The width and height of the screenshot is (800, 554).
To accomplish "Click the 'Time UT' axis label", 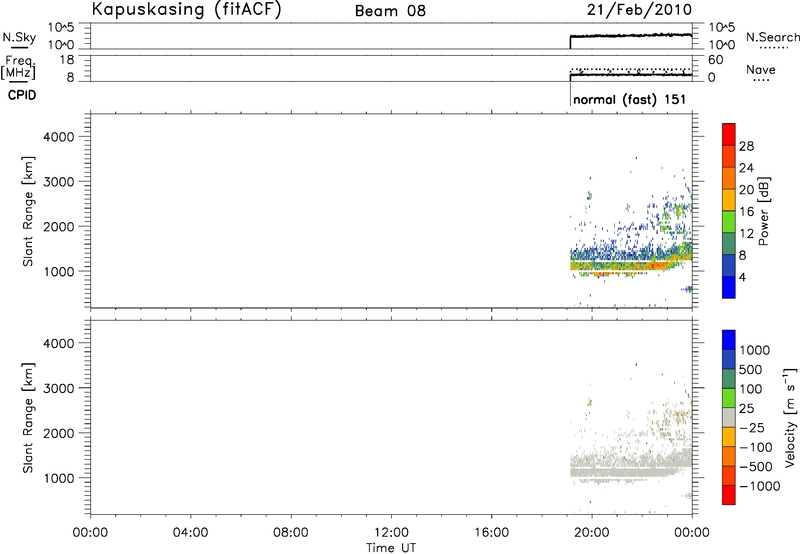I will click(391, 548).
